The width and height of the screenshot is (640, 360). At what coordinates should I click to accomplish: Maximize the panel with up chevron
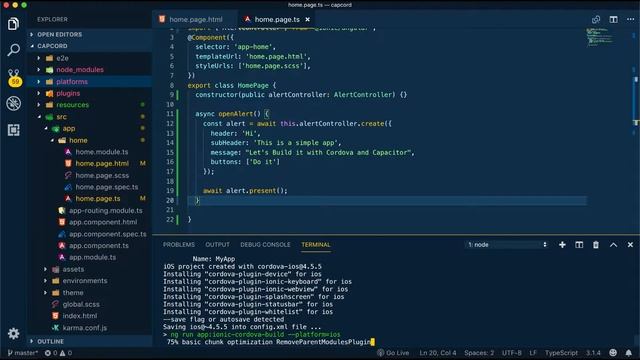click(x=613, y=244)
